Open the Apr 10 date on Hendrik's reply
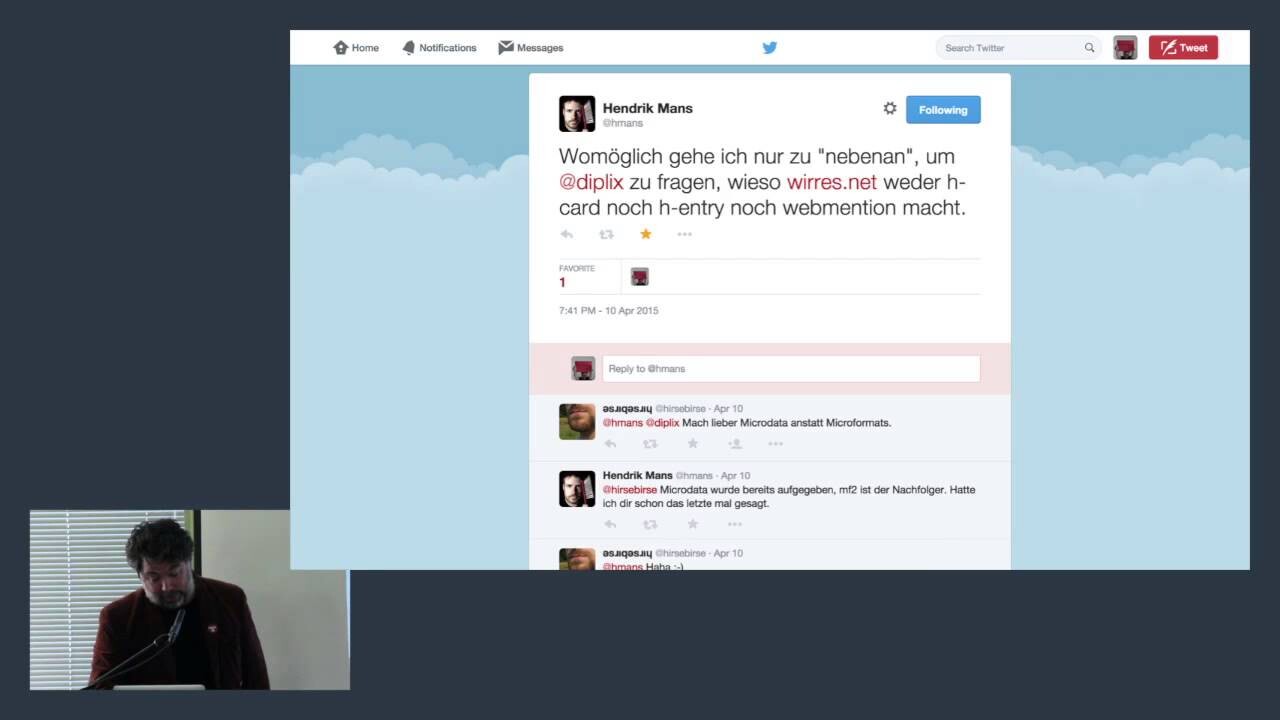Image resolution: width=1280 pixels, height=720 pixels. (735, 476)
